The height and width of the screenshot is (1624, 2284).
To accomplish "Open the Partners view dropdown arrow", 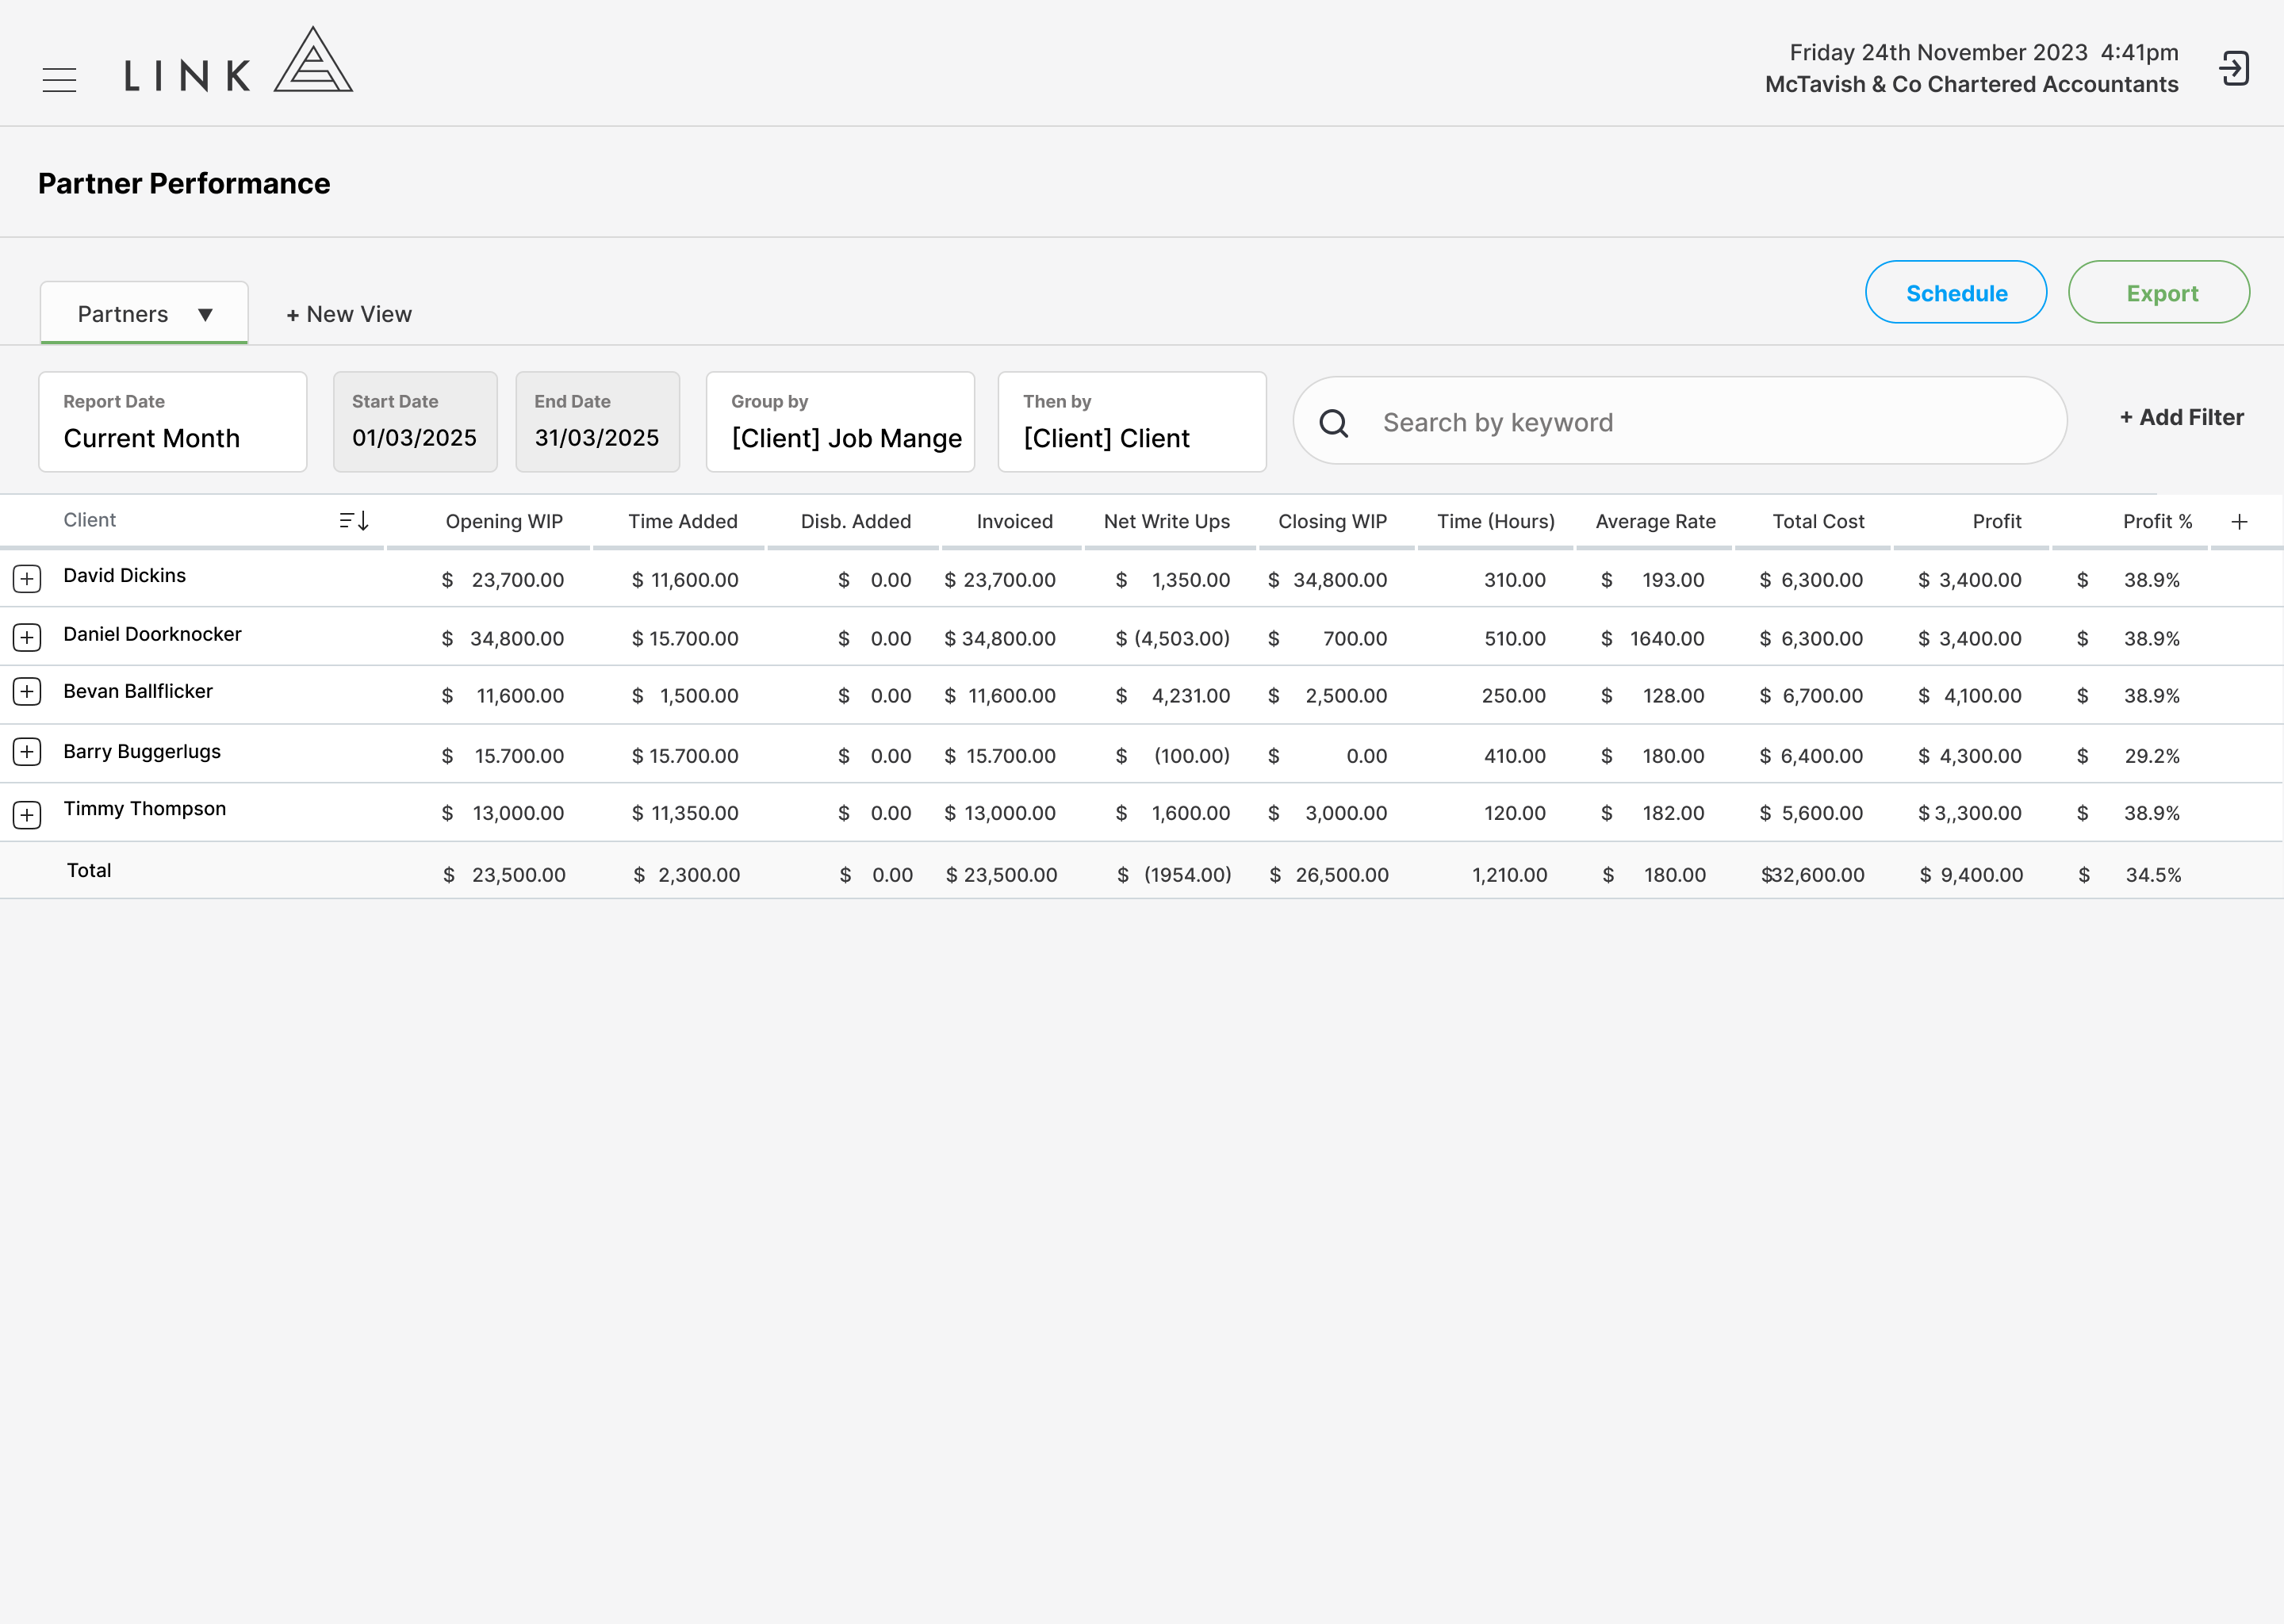I will pyautogui.click(x=205, y=315).
